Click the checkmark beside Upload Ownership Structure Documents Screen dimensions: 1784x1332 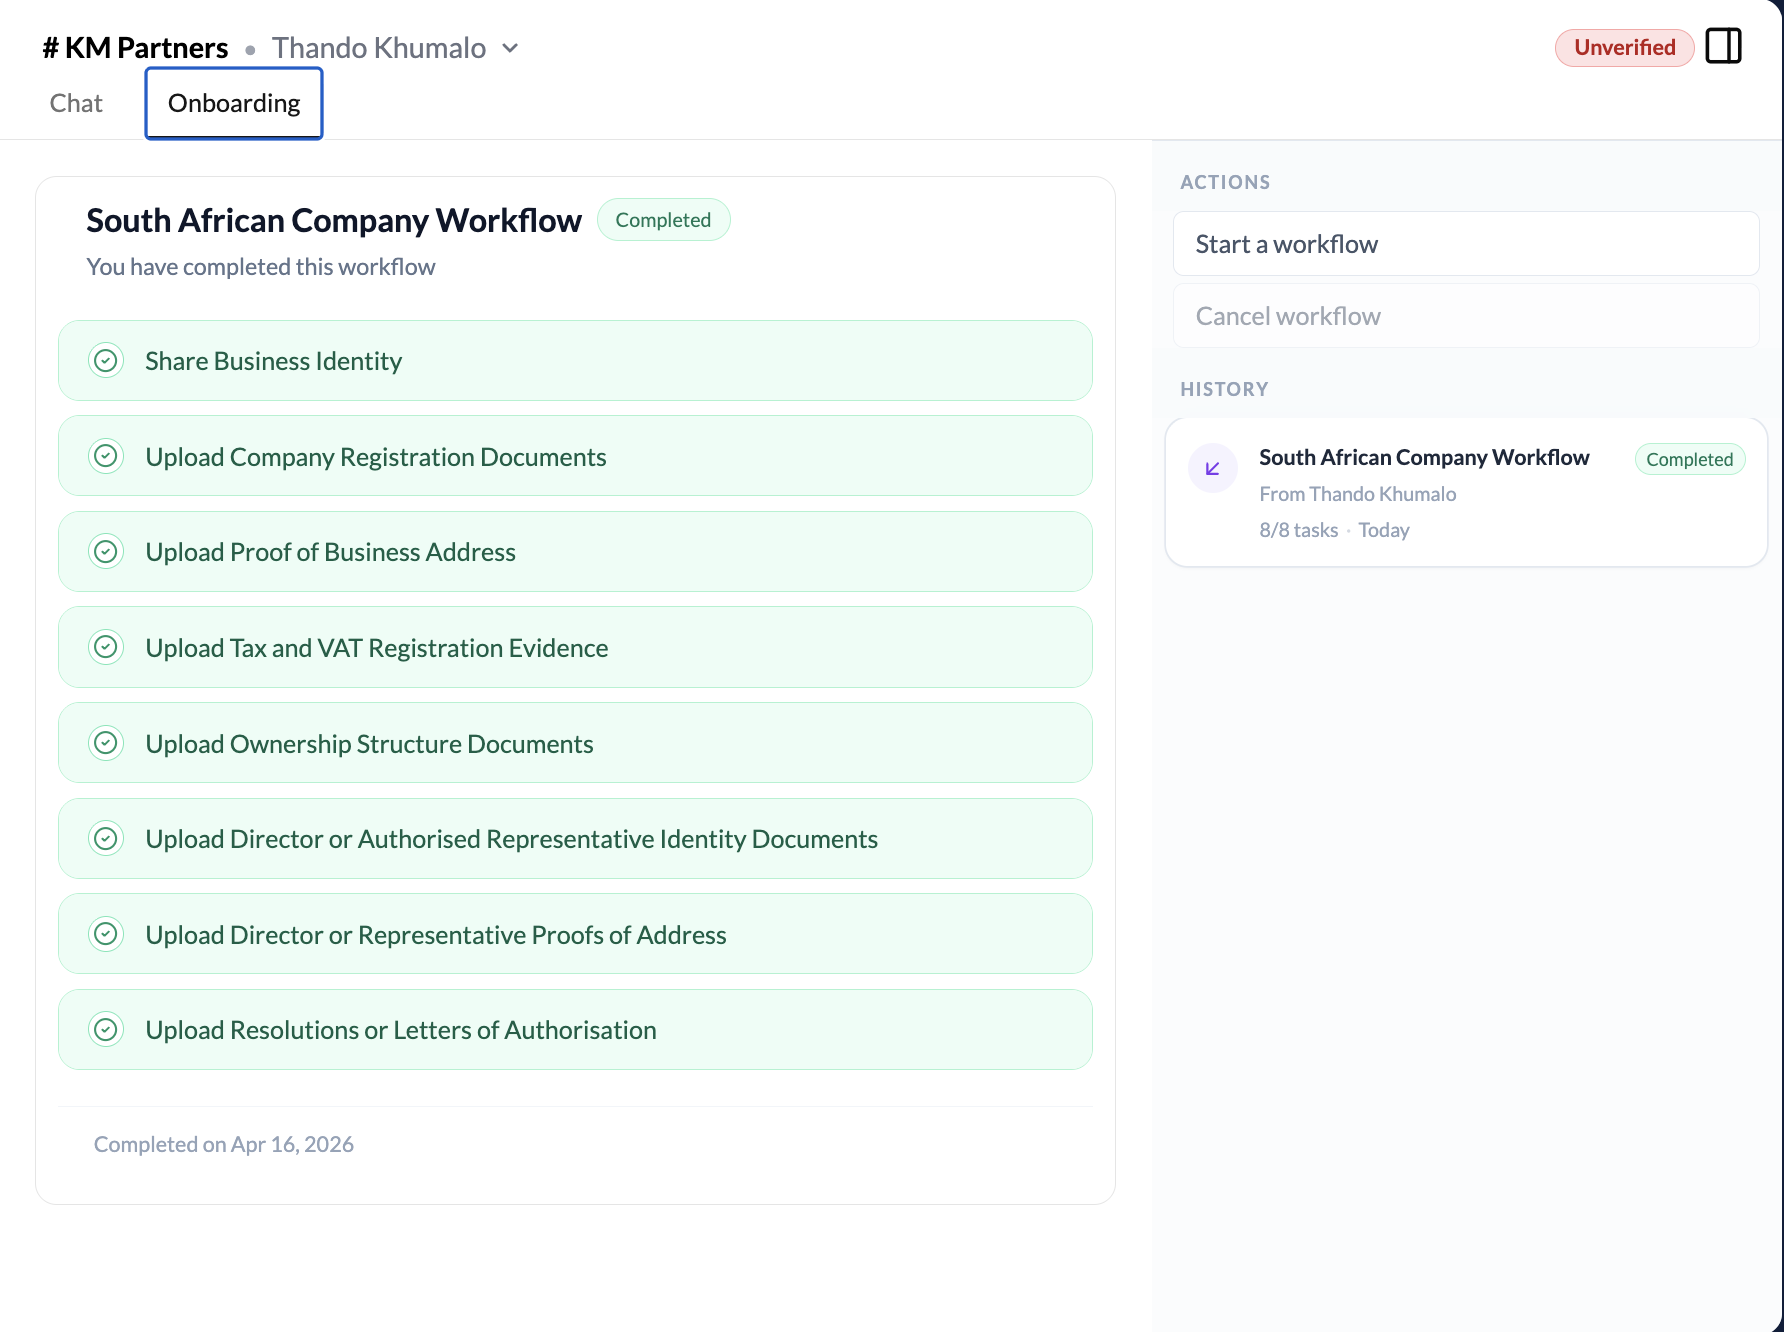(106, 742)
